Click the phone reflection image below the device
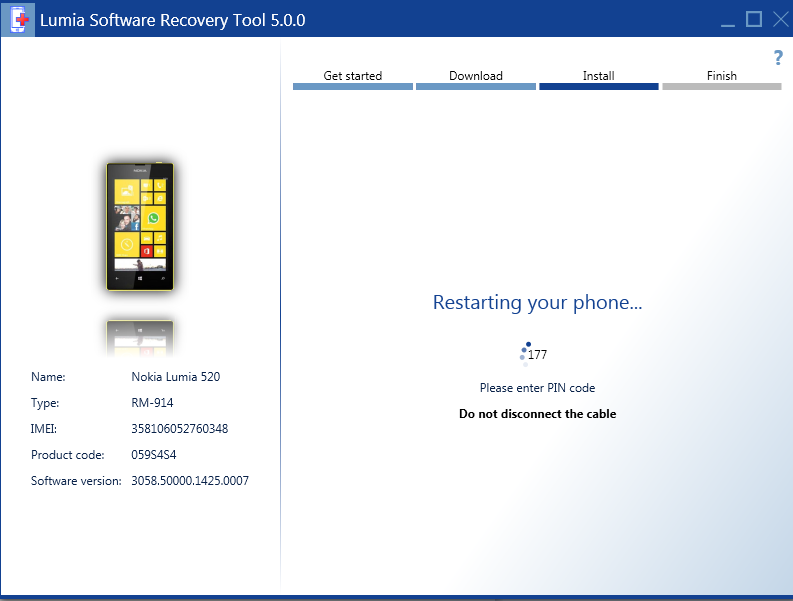Viewport: 793px width, 601px height. click(140, 338)
